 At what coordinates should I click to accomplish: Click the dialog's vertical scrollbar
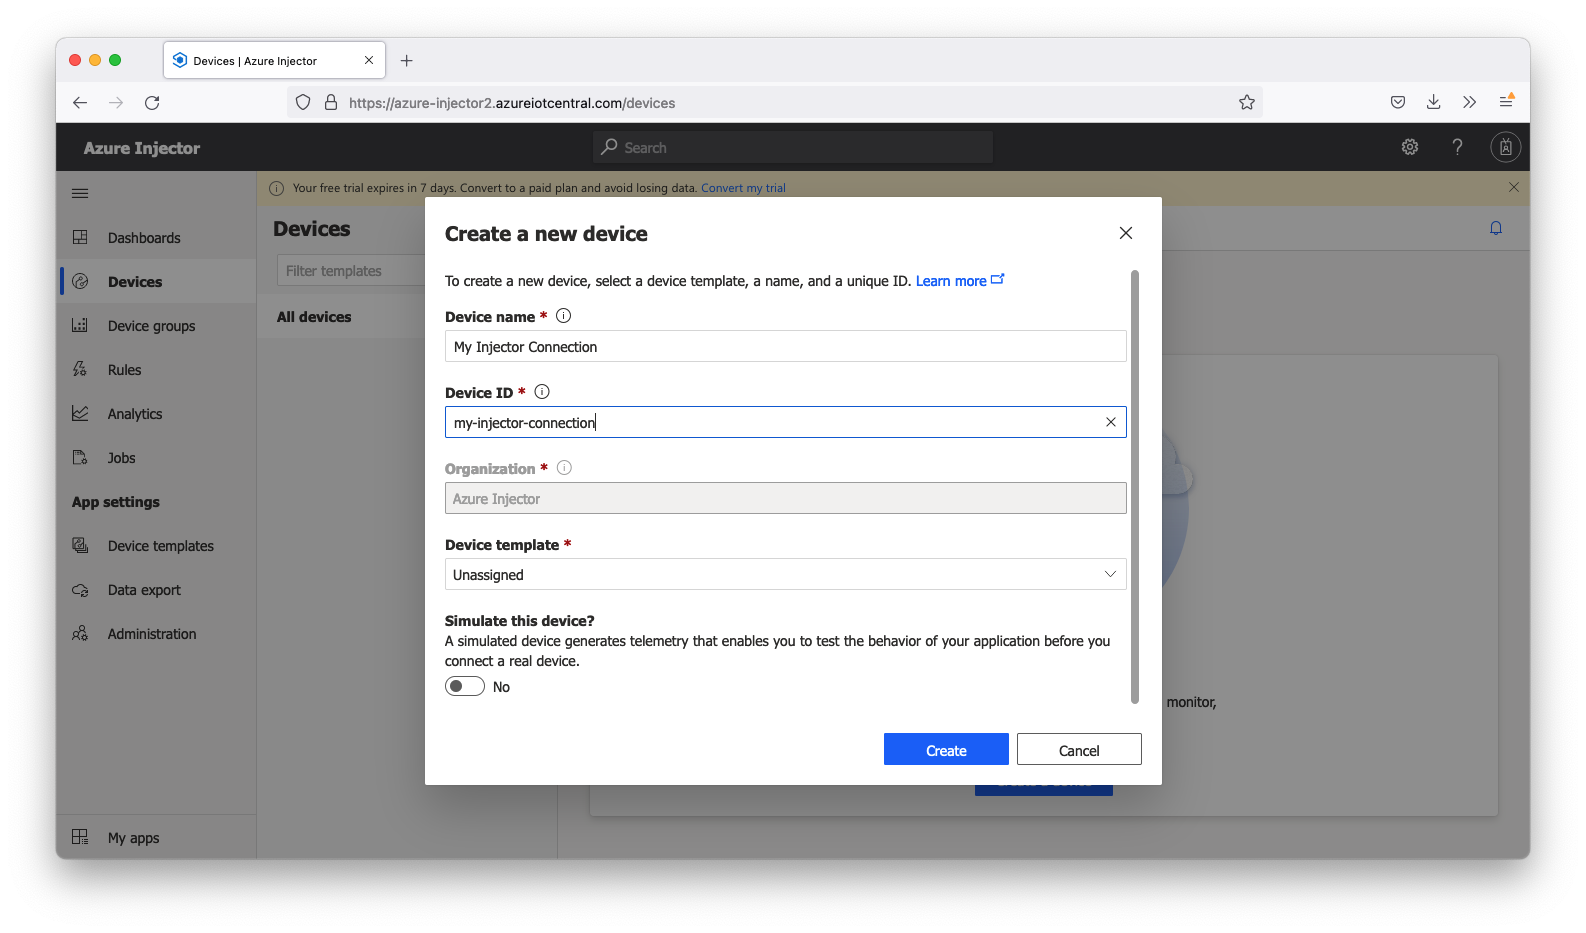[x=1134, y=486]
